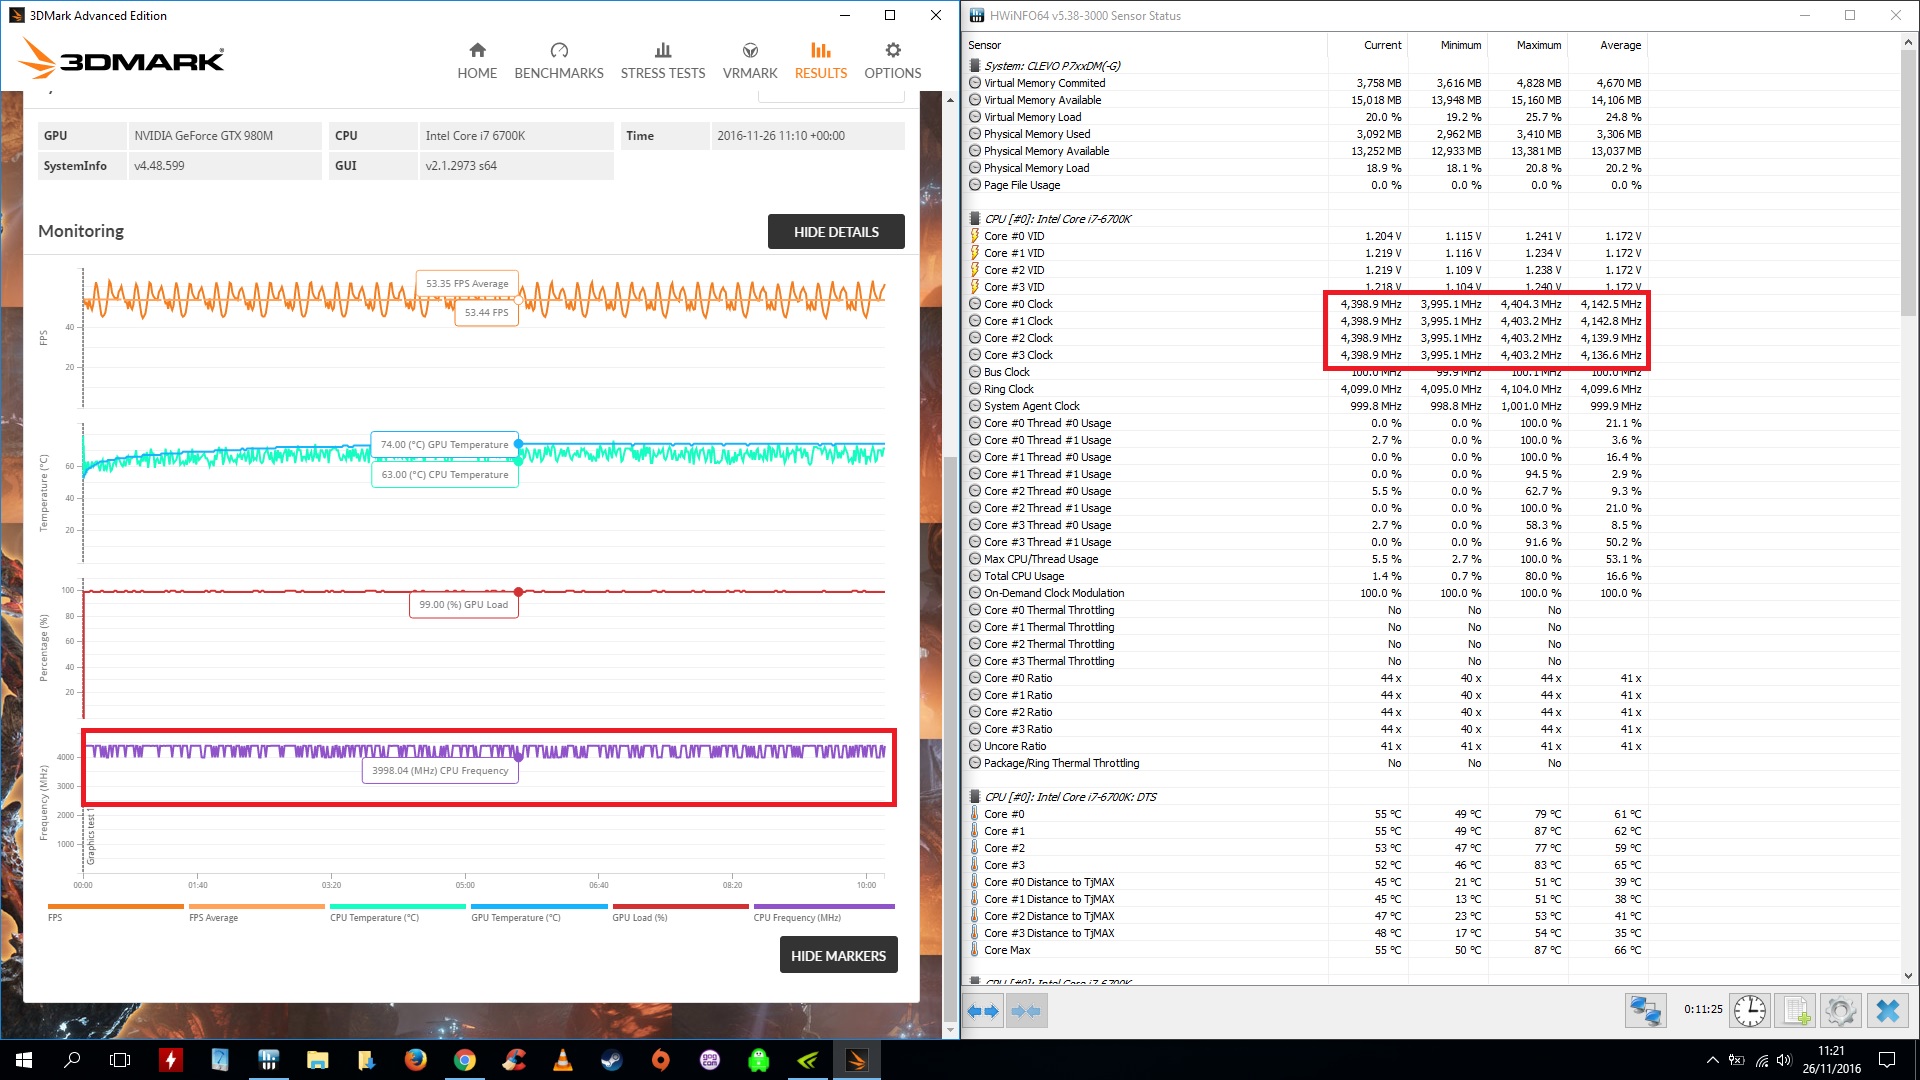The image size is (1920, 1080).
Task: Select the Core #0 Clock sensor row
Action: (1305, 304)
